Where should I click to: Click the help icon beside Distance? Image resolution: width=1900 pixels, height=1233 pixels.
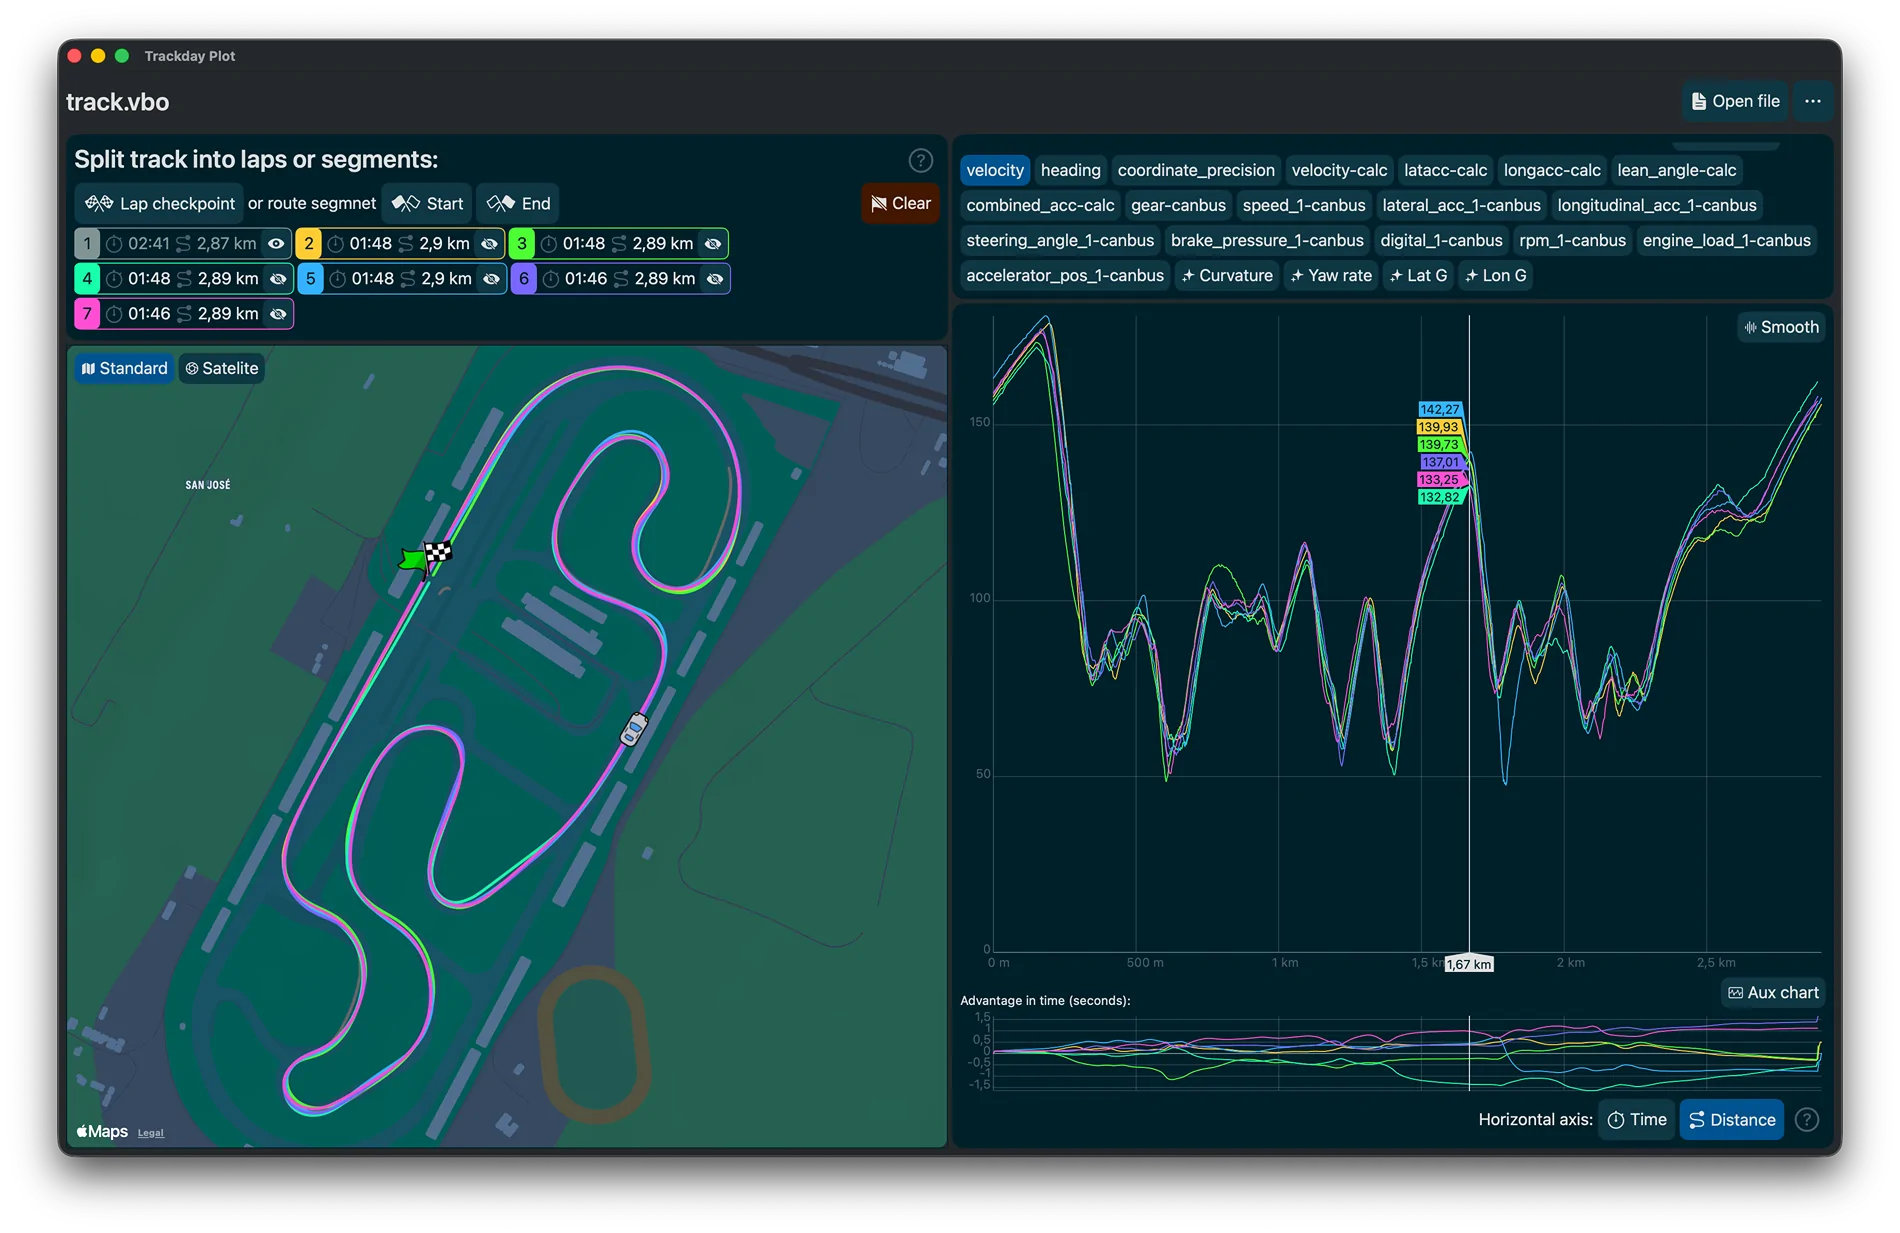point(1806,1120)
